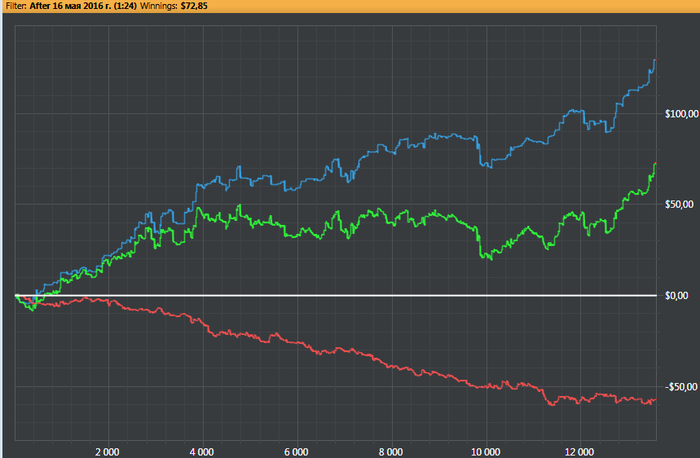Click the filter date 'After 16 мая 2016 г. (1:24)'
Screen dimensions: 700x458
83,6
